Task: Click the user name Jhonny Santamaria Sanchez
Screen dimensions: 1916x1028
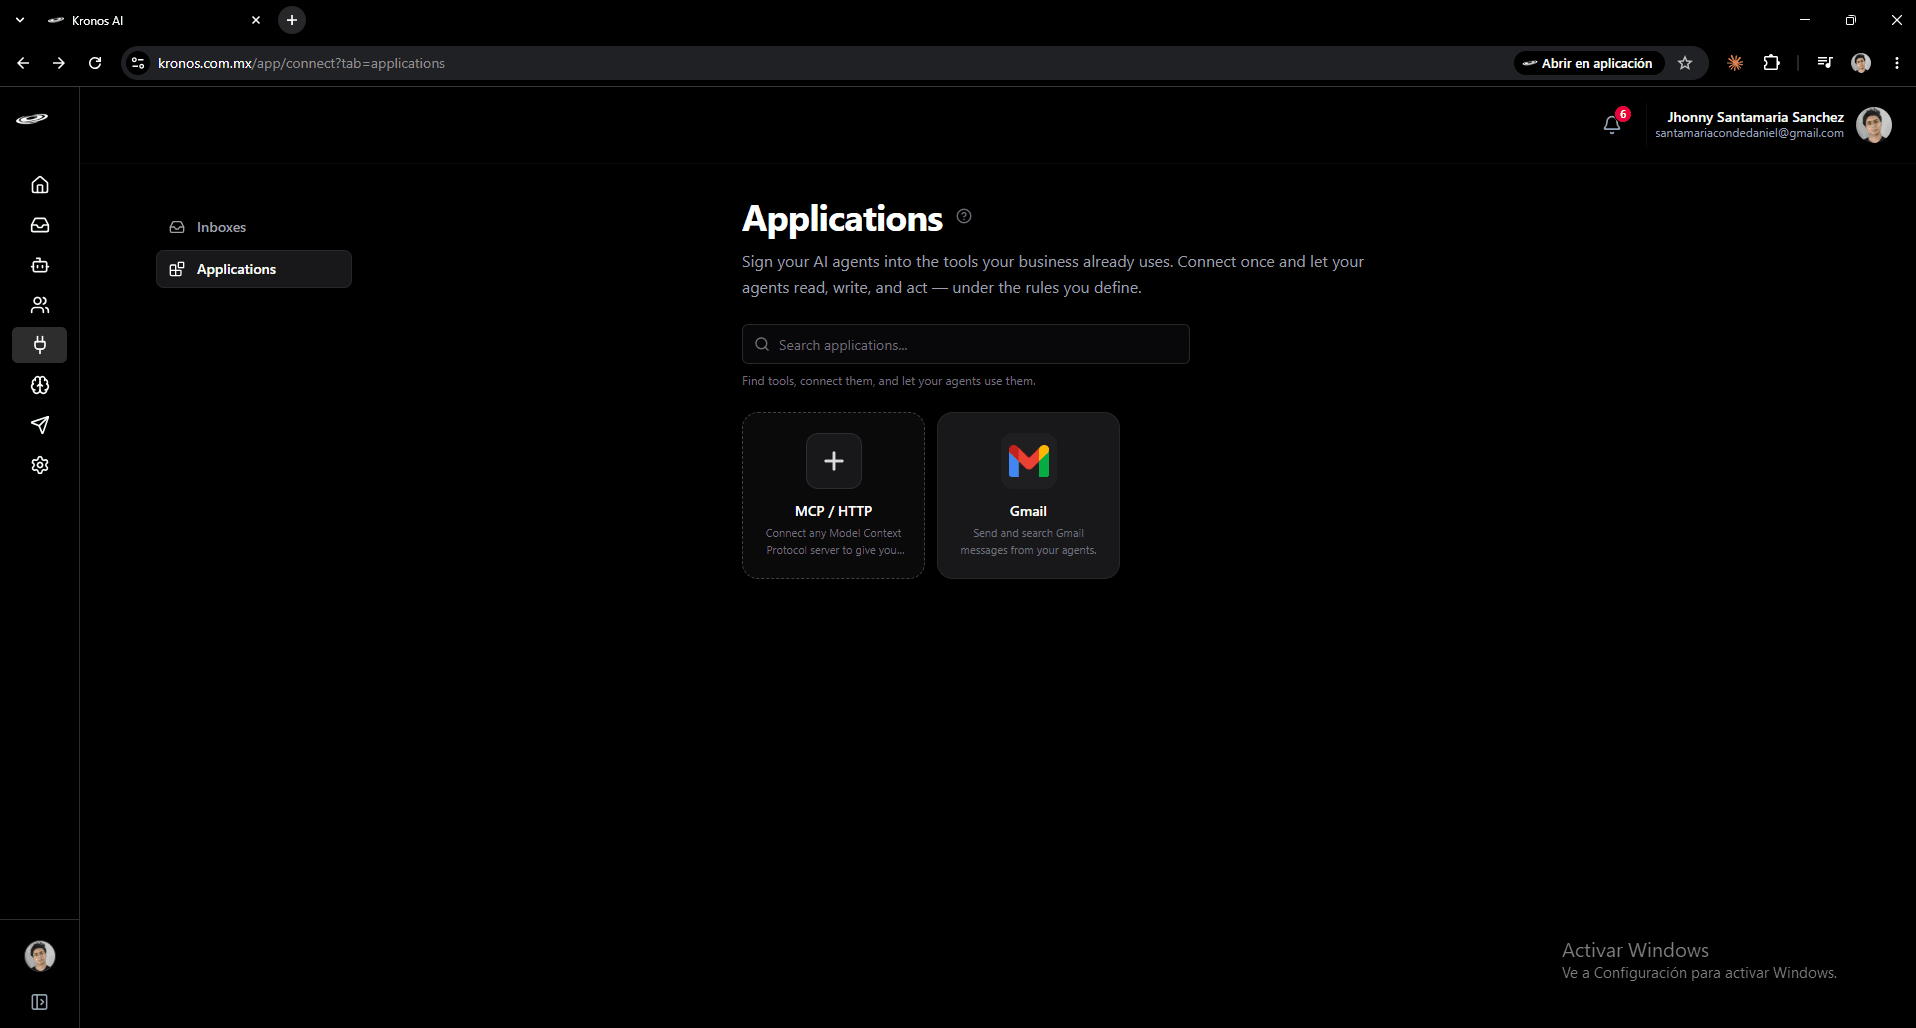Action: (1755, 117)
